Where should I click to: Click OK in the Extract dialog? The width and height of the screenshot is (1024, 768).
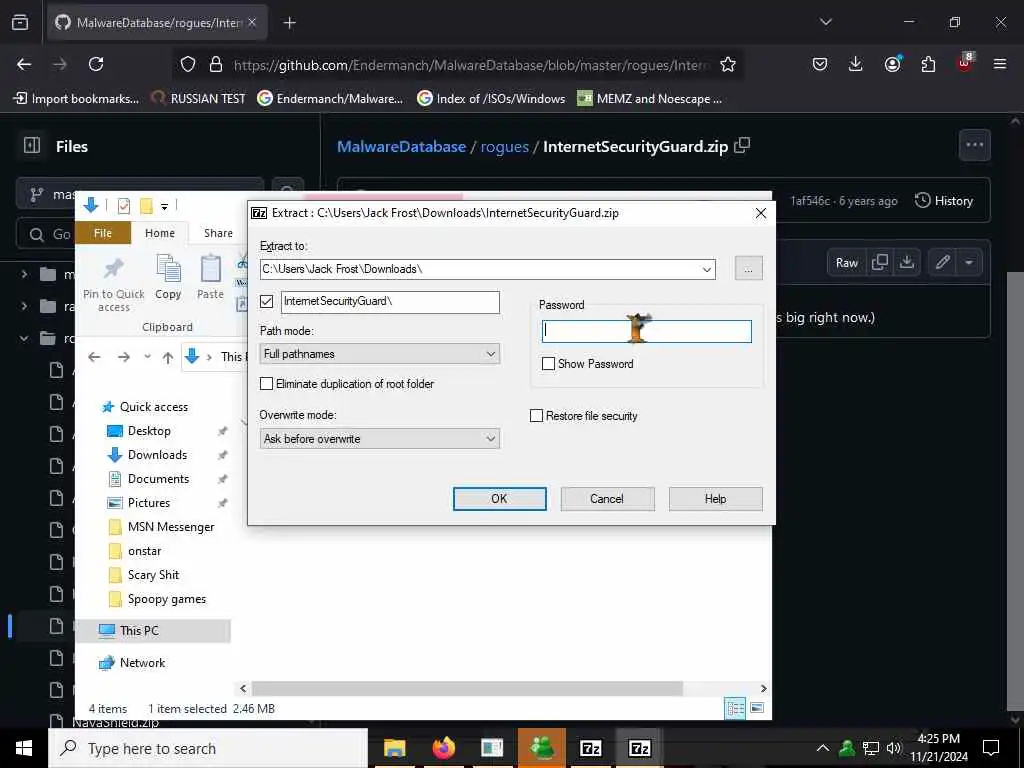click(x=500, y=498)
